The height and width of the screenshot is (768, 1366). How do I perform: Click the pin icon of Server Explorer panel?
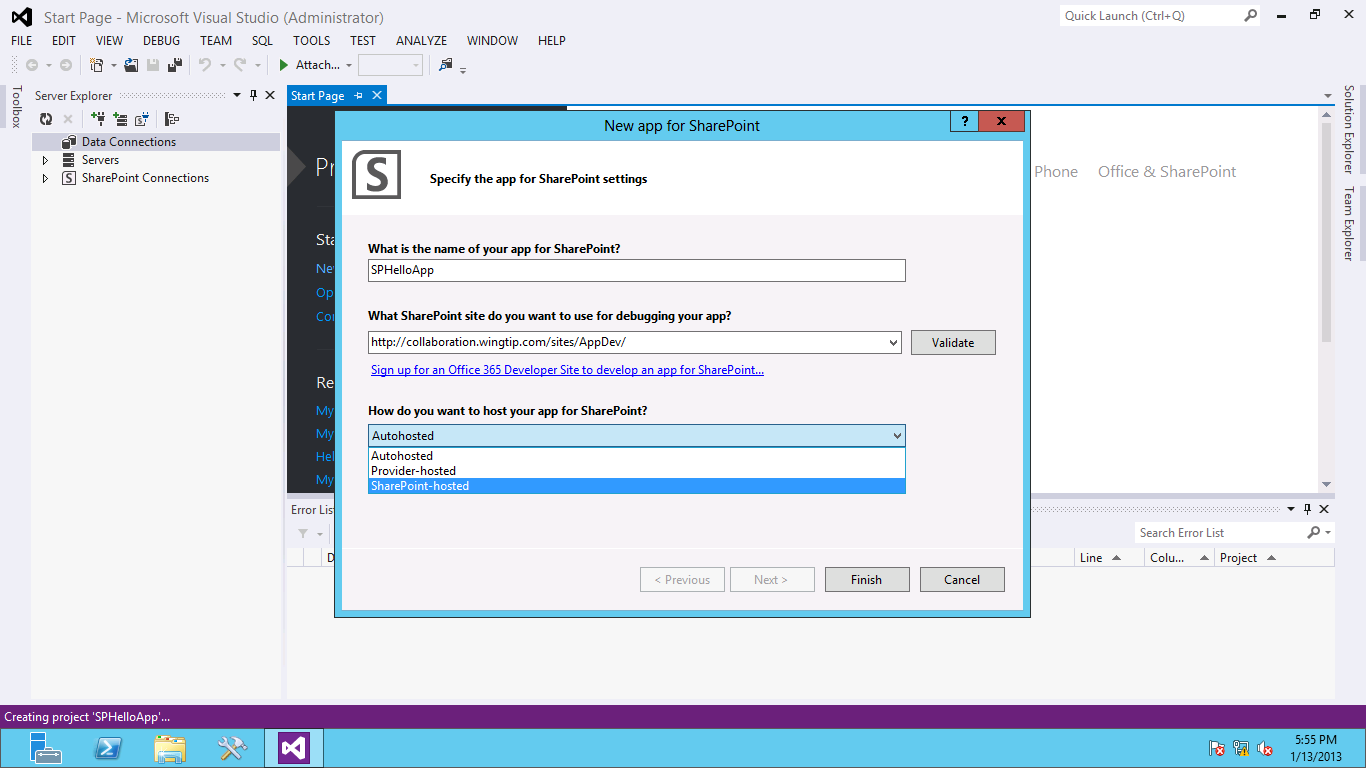(253, 96)
